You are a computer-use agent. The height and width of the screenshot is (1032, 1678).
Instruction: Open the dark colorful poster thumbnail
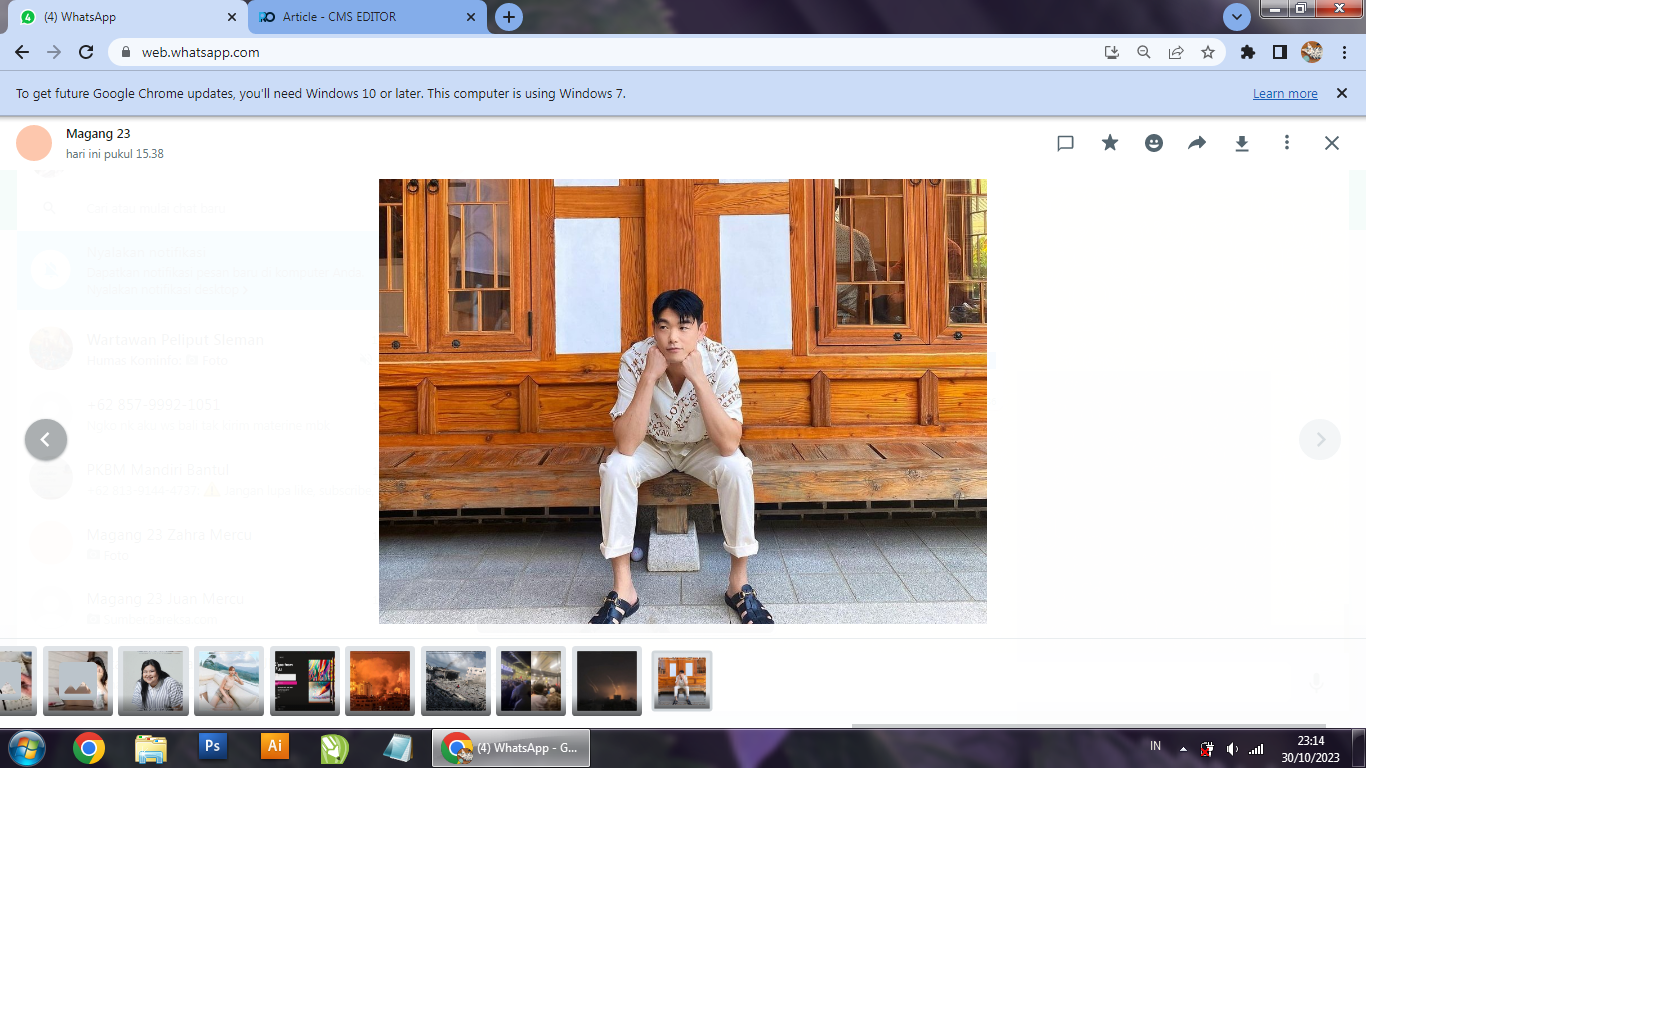point(305,681)
